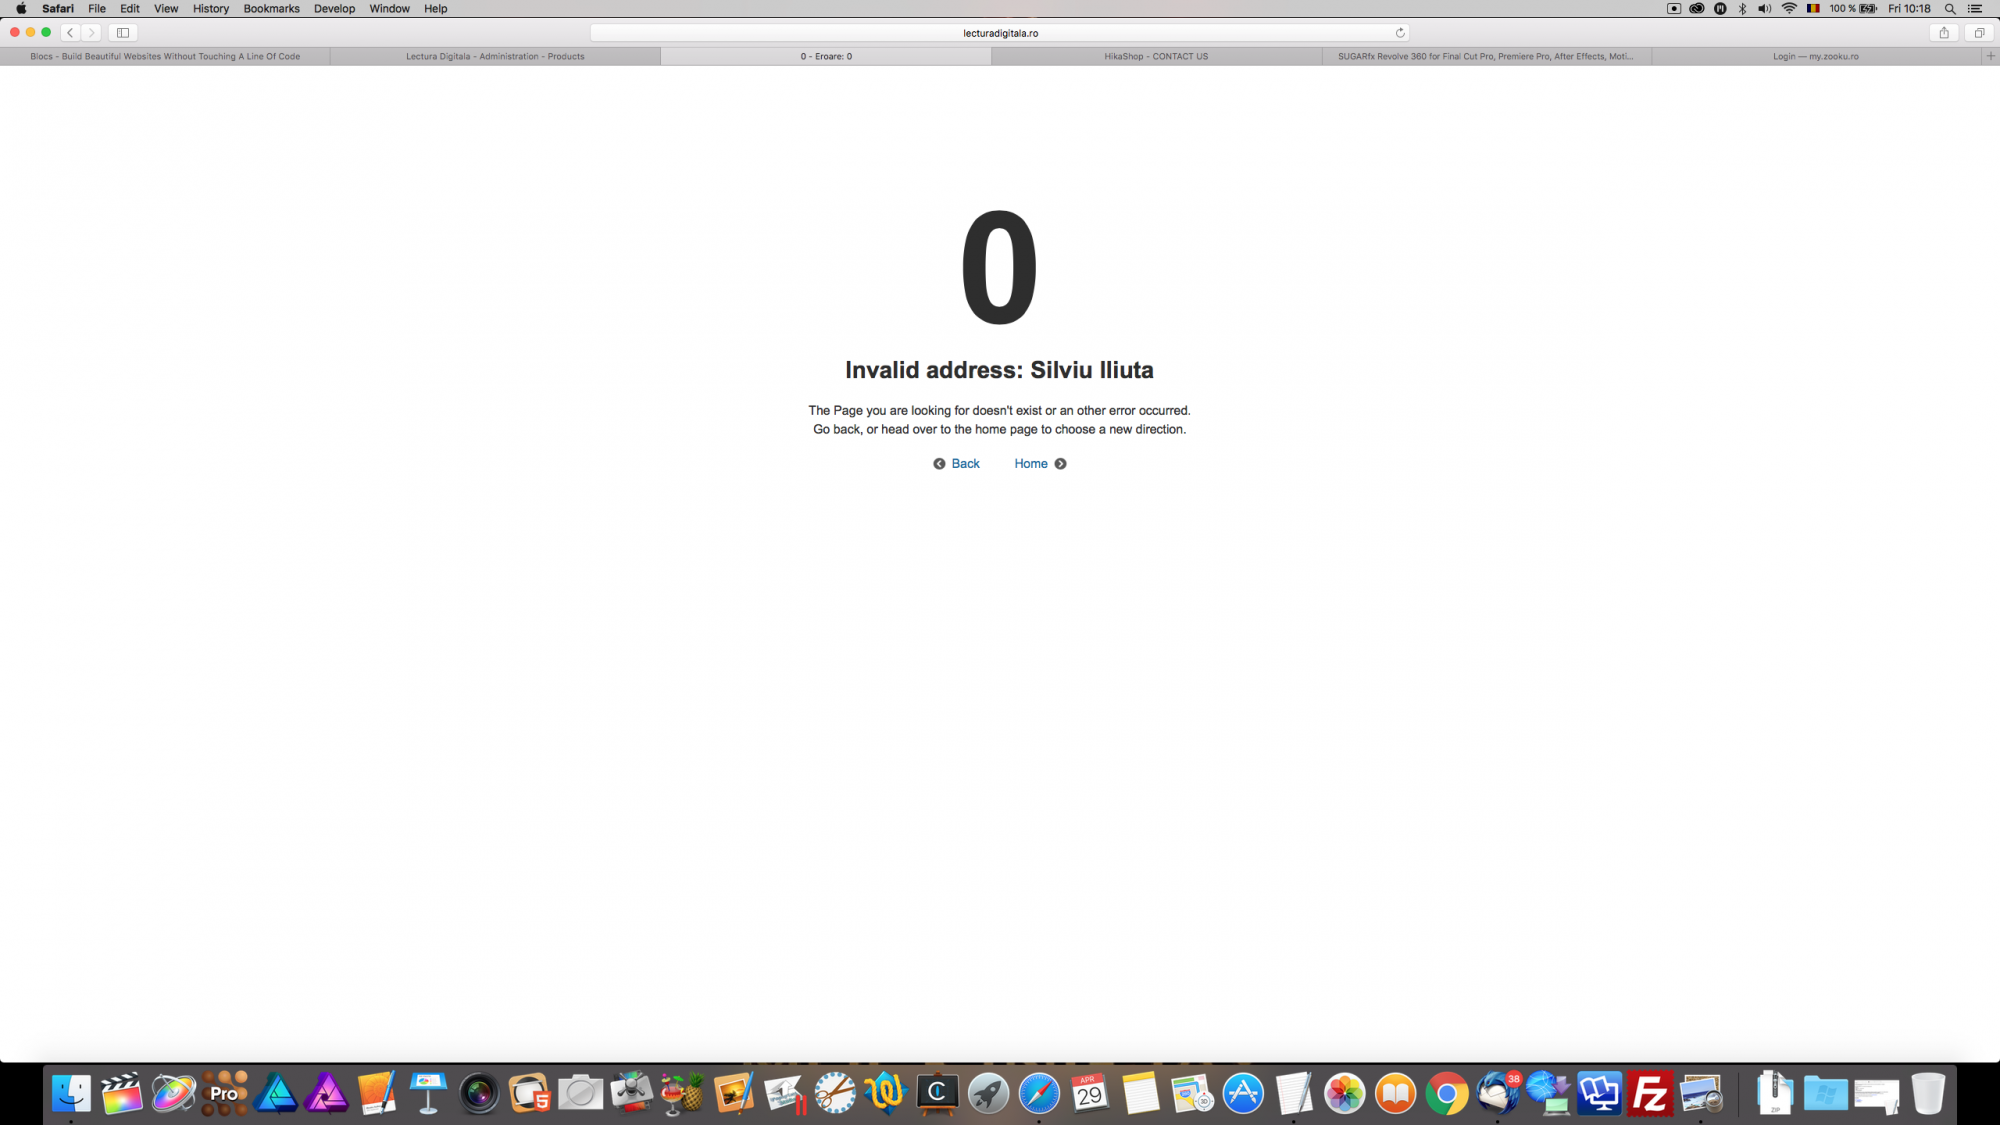The height and width of the screenshot is (1125, 2000).
Task: Switch to HikaShop - CONTACT US tab
Action: (x=1156, y=56)
